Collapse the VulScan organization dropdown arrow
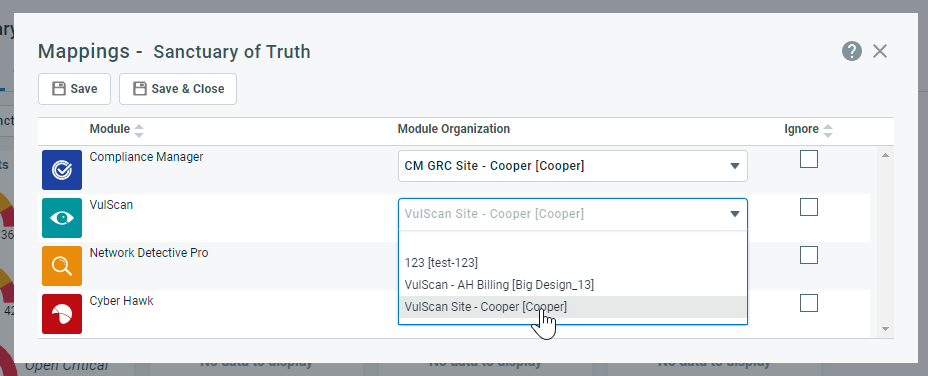Viewport: 928px width, 376px height. 735,214
